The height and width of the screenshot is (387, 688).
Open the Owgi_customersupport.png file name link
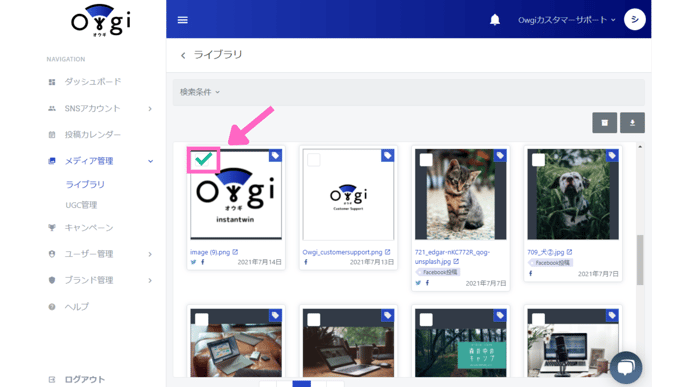(x=342, y=252)
